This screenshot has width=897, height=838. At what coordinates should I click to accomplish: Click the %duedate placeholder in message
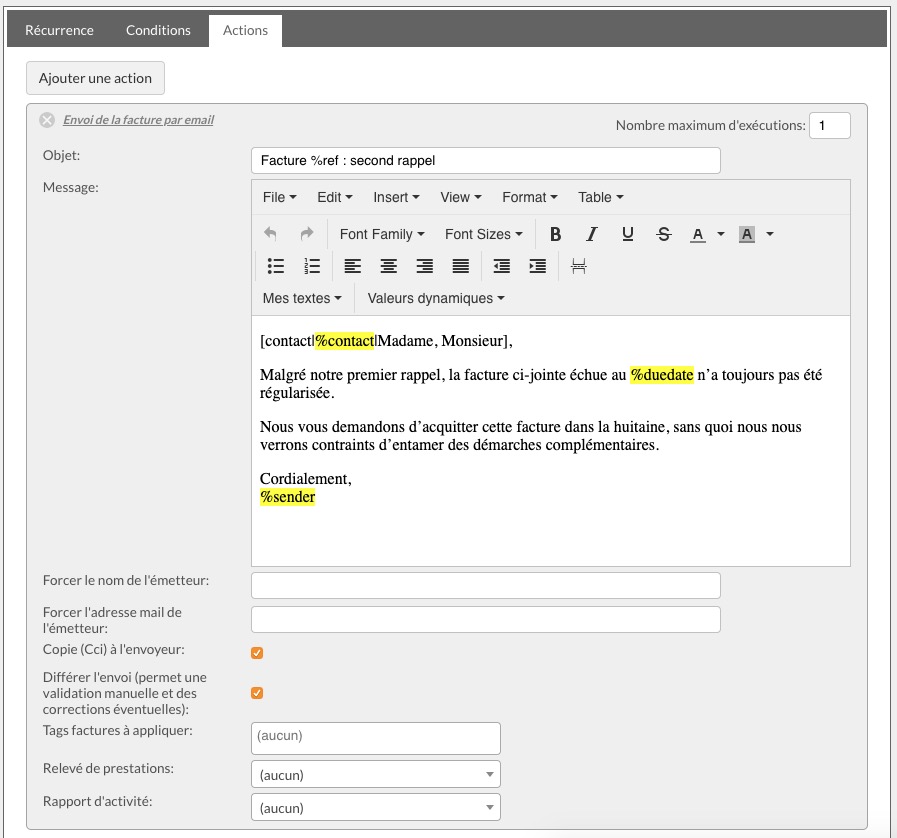(662, 375)
